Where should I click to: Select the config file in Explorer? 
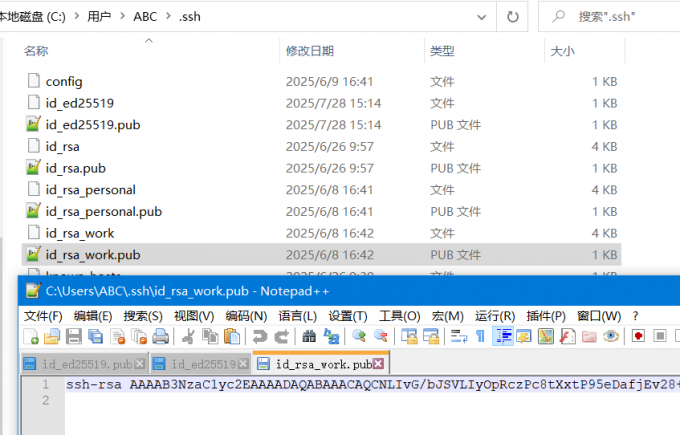point(321,82)
